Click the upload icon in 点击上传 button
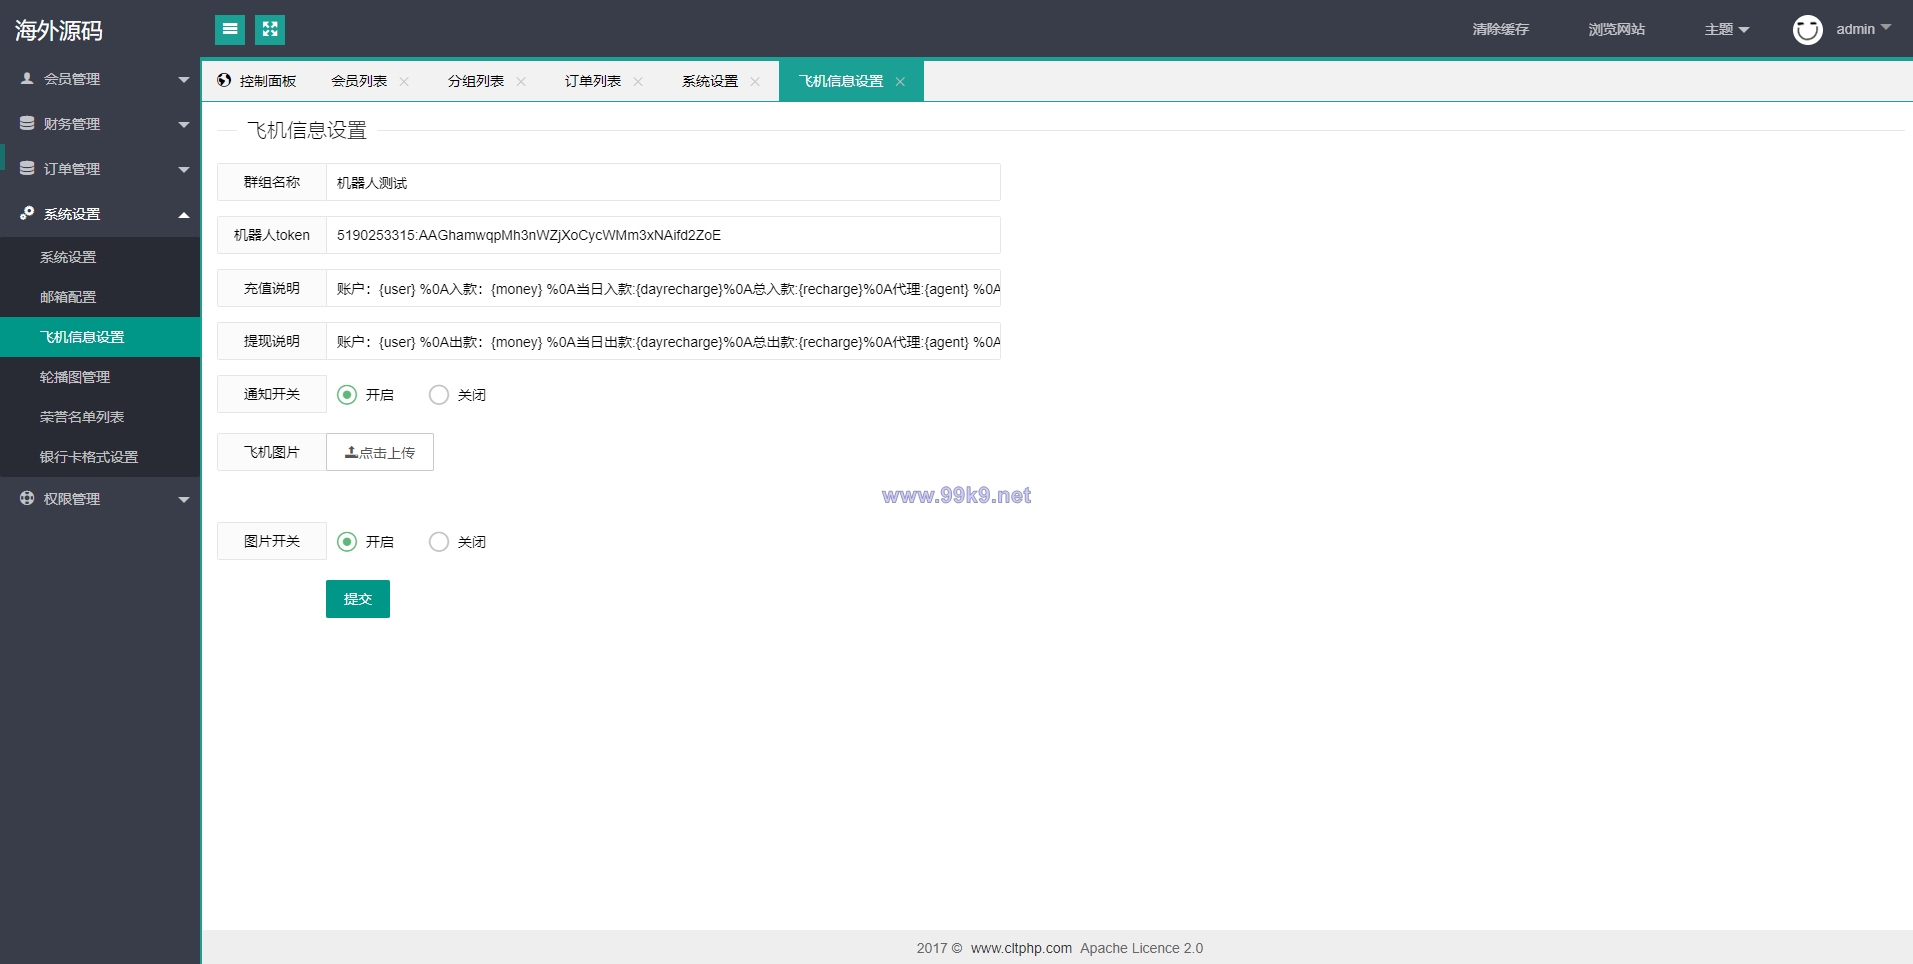1913x964 pixels. [351, 452]
